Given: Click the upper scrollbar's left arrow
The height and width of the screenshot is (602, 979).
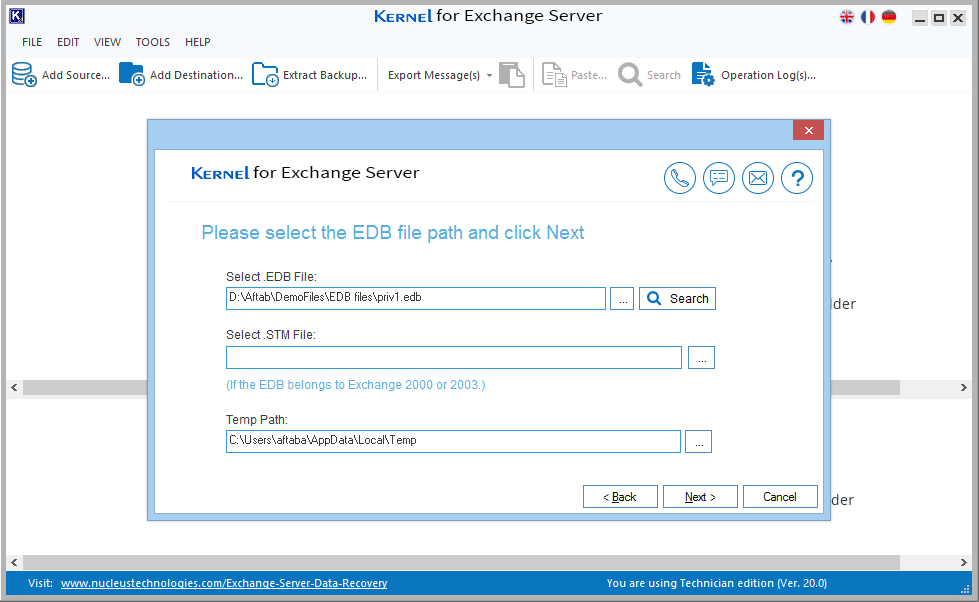Looking at the screenshot, I should click(x=14, y=387).
